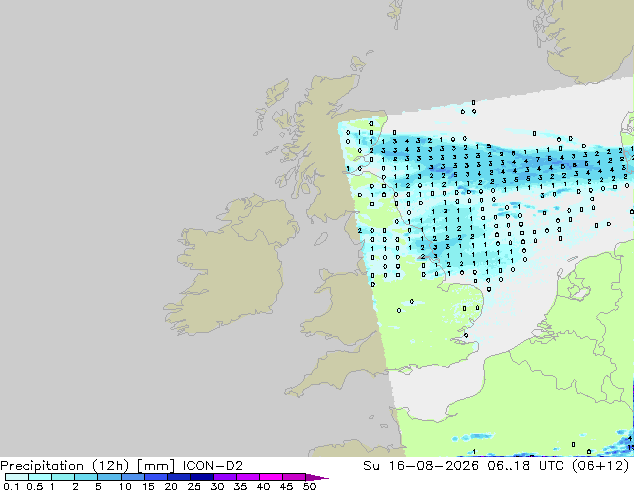This screenshot has width=634, height=490.
Task: Click the '0.1' legend scale value
Action: click(x=11, y=486)
